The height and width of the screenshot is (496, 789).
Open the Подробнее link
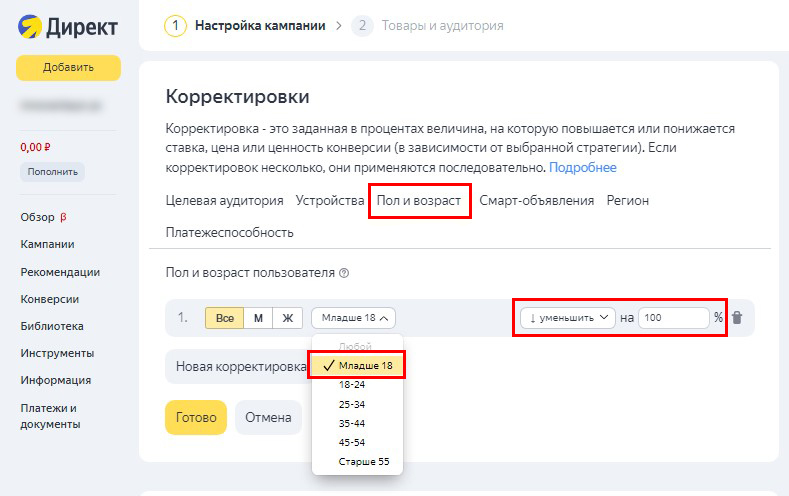pyautogui.click(x=583, y=168)
